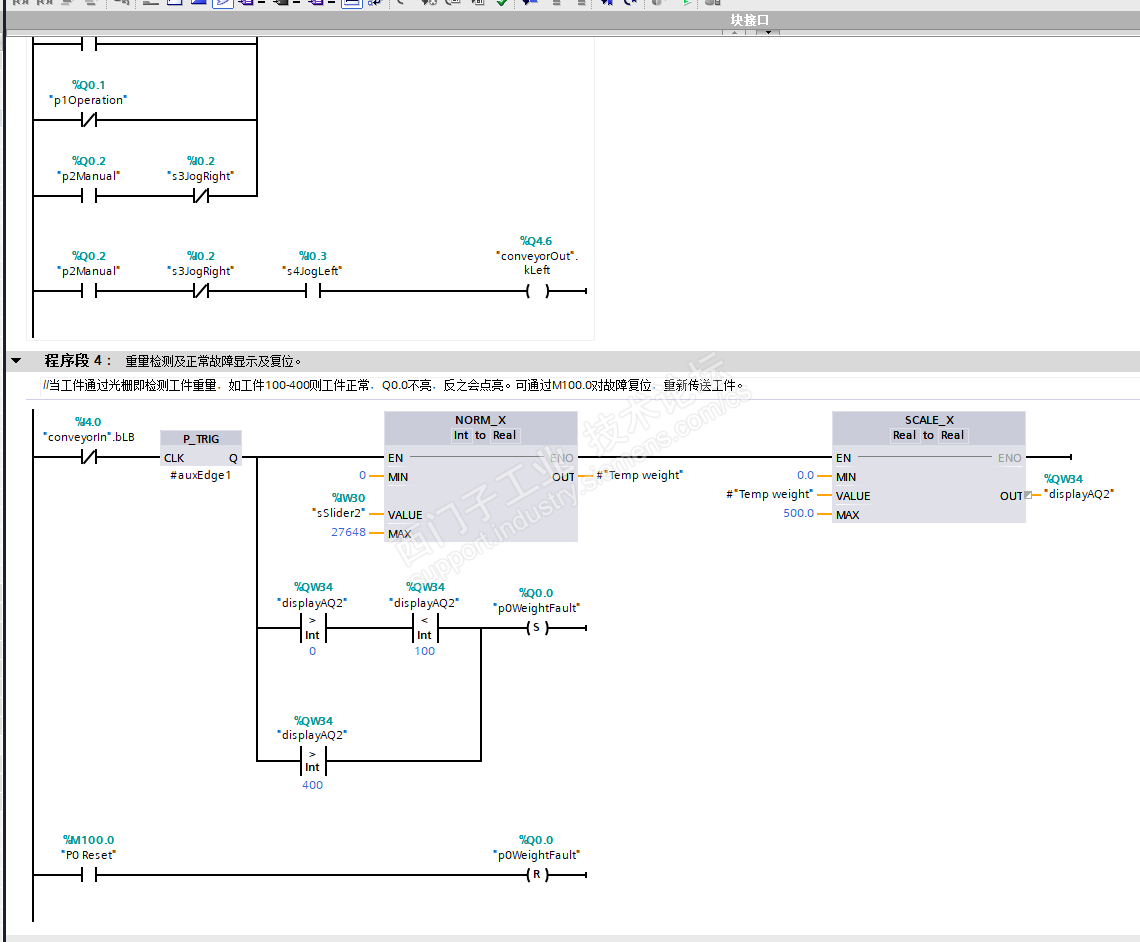Click the SCALE_X VALUE operand #"Temp weight"
Screen dimensions: 1140x942
pyautogui.click(x=770, y=494)
